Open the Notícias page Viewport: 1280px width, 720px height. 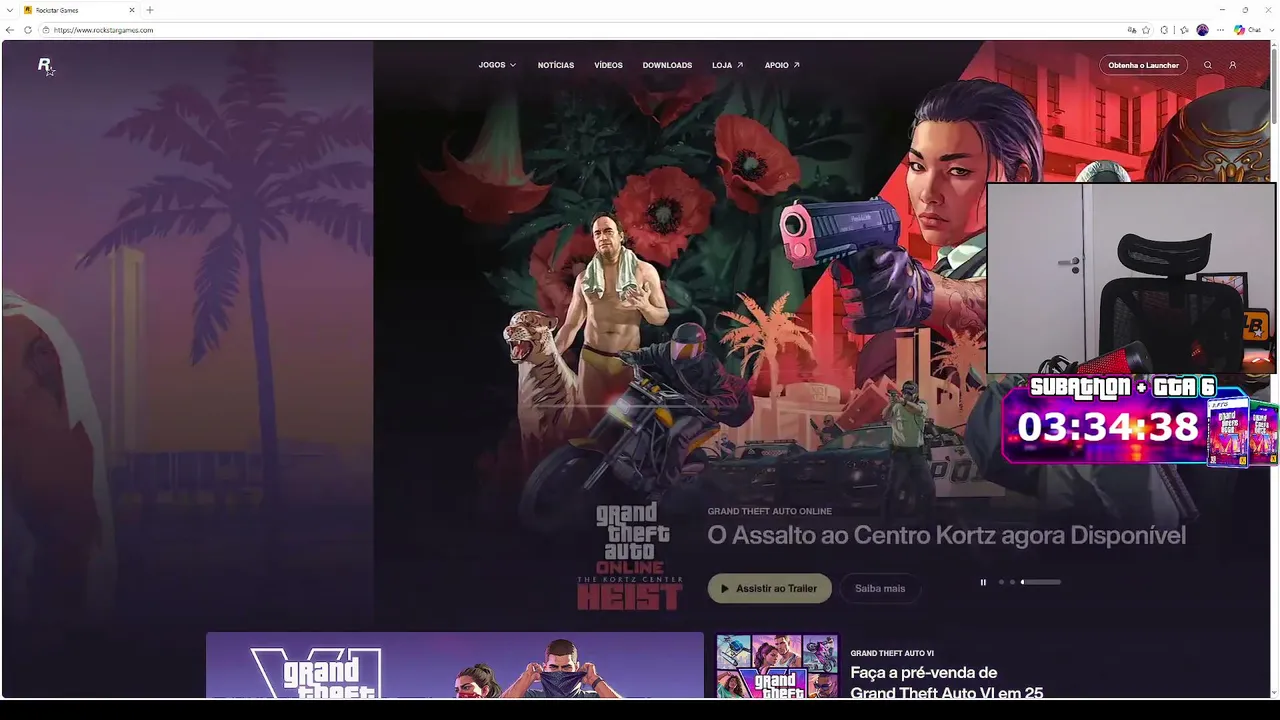tap(556, 65)
